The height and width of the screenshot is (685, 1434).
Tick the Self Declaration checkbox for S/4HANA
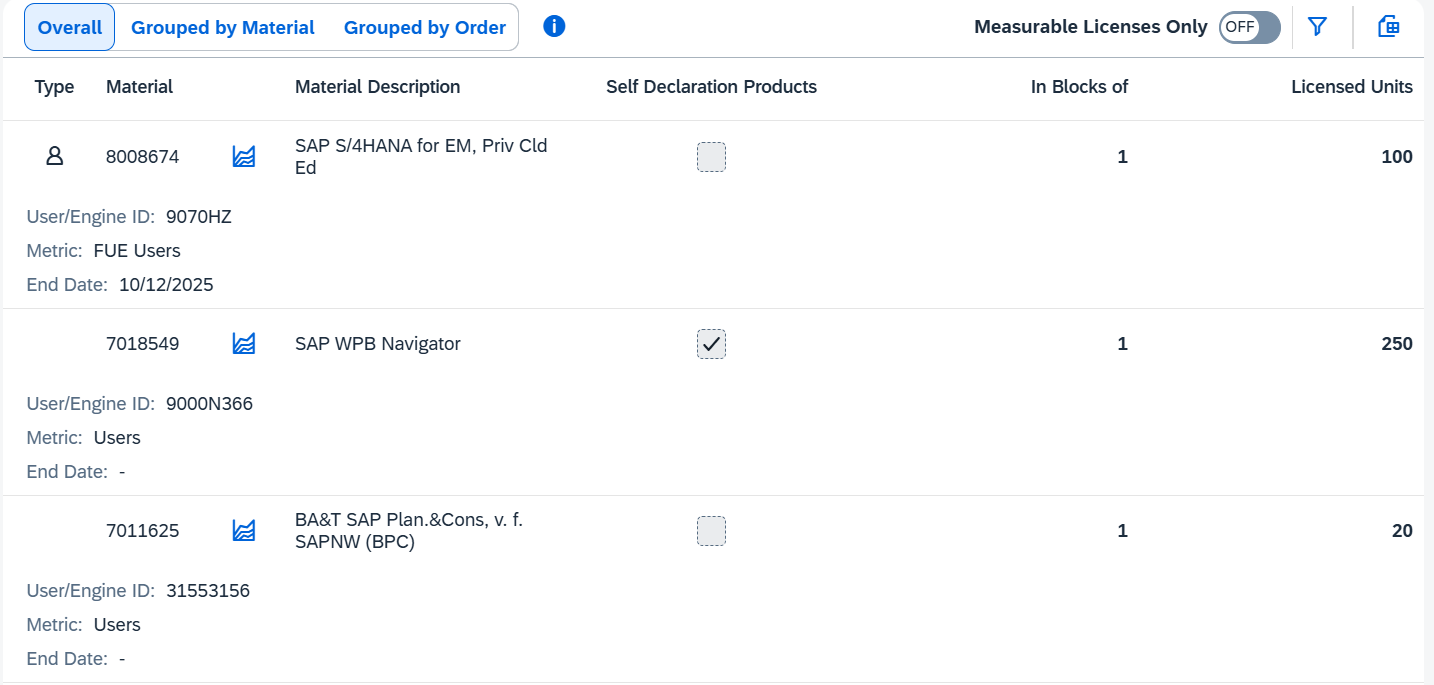coord(711,157)
